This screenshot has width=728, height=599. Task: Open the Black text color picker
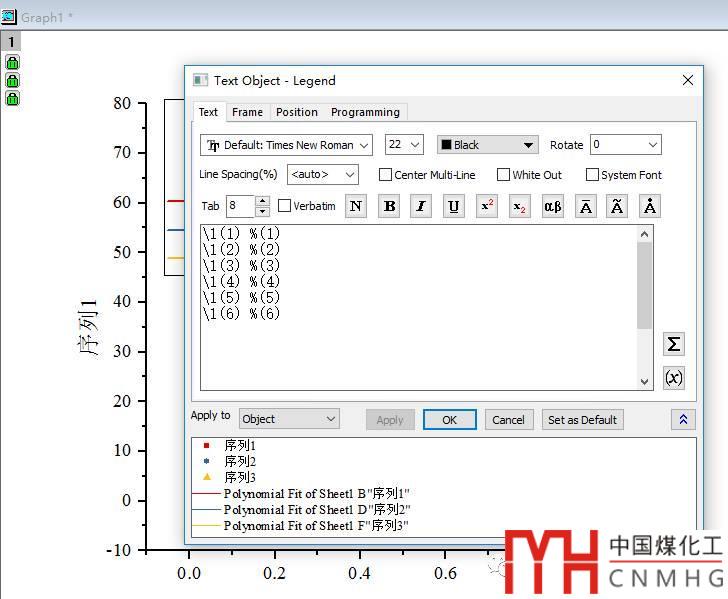[487, 145]
